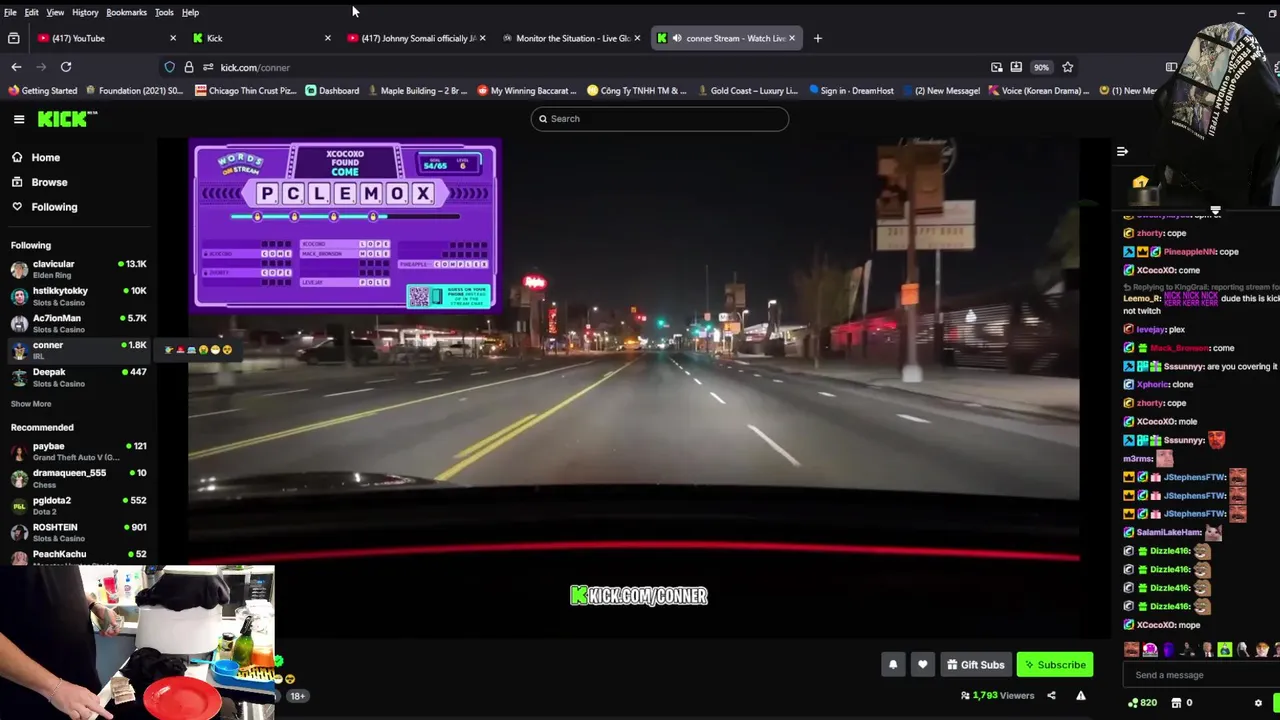
Task: Go back with the browser back arrow
Action: pyautogui.click(x=16, y=67)
